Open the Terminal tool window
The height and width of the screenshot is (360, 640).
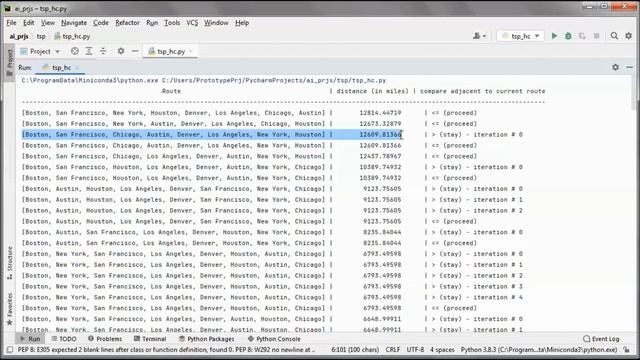coord(150,339)
